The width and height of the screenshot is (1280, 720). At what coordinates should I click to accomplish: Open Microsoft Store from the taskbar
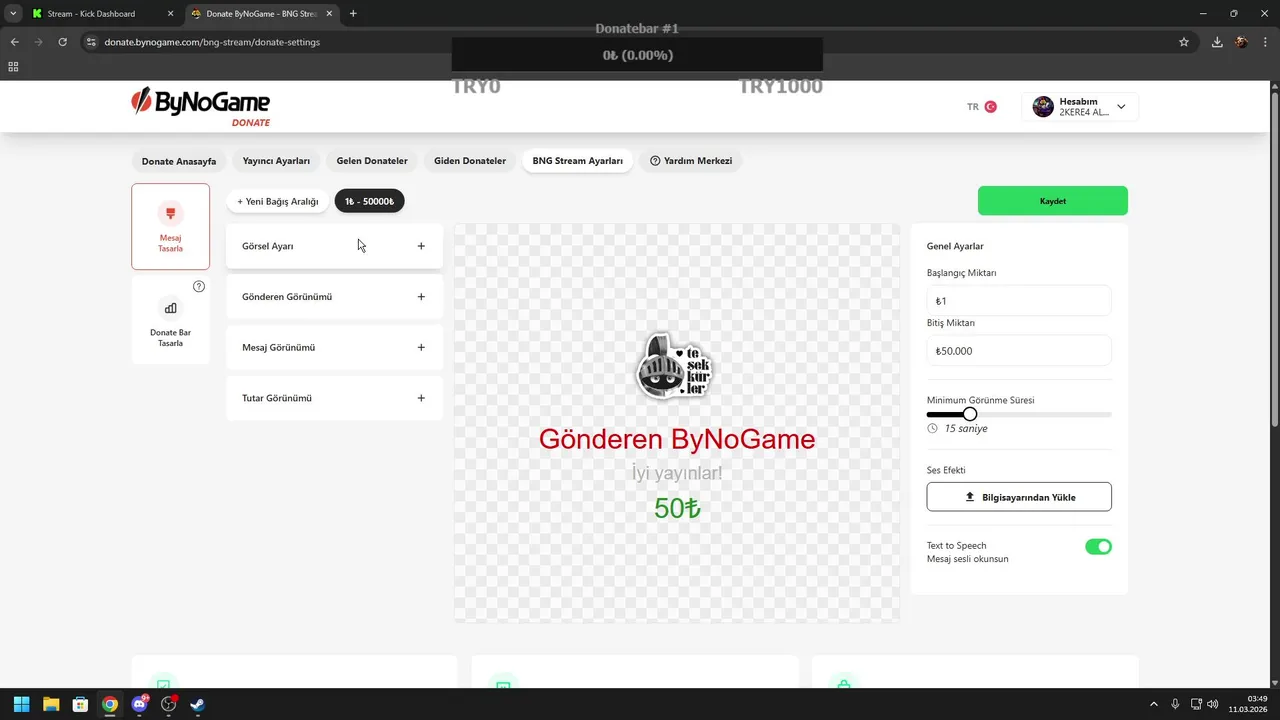click(x=80, y=704)
